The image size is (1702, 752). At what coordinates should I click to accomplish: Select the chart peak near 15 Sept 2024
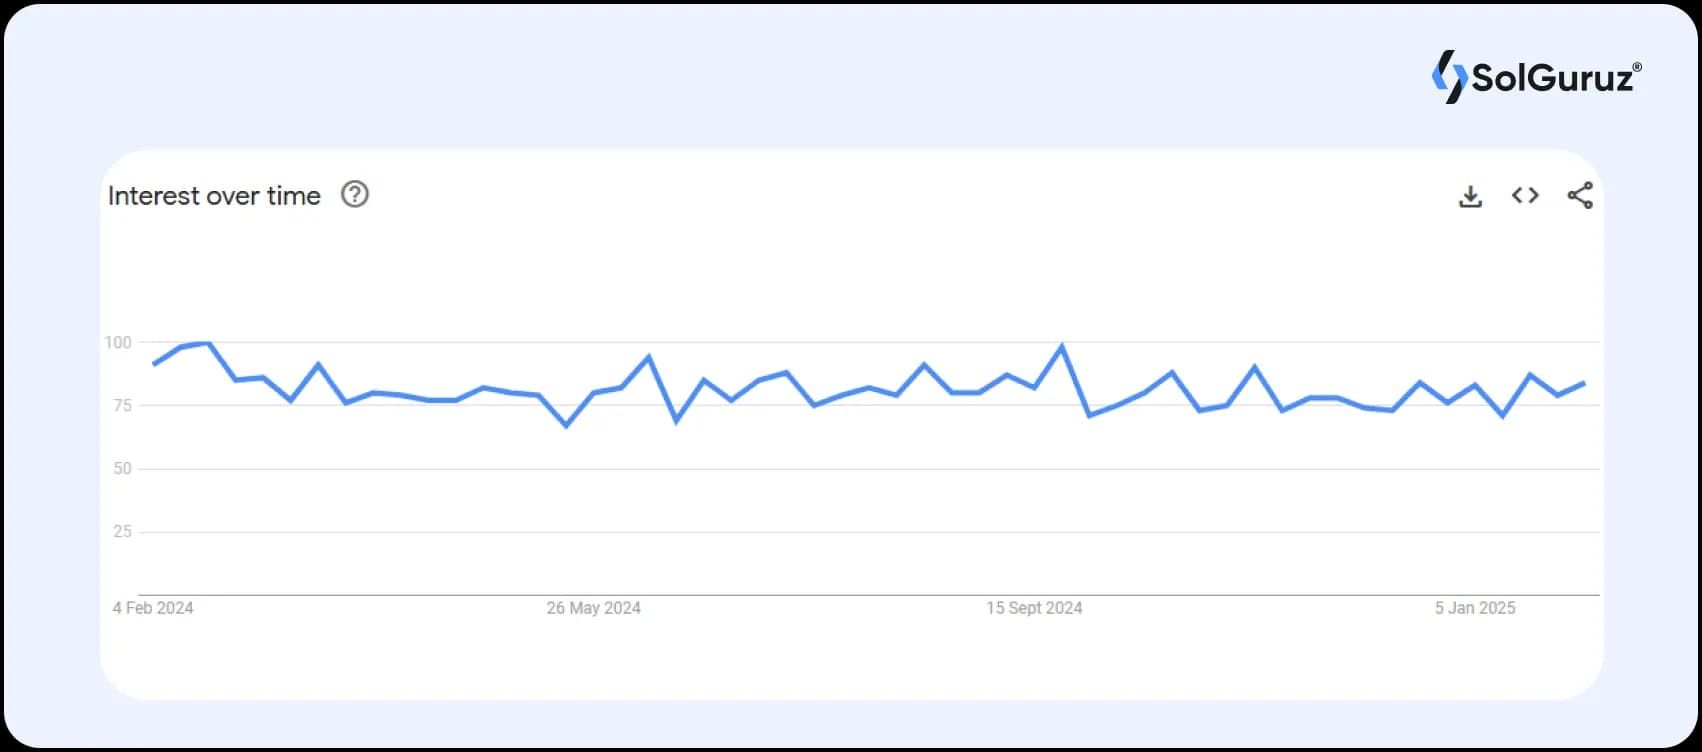[x=1062, y=344]
